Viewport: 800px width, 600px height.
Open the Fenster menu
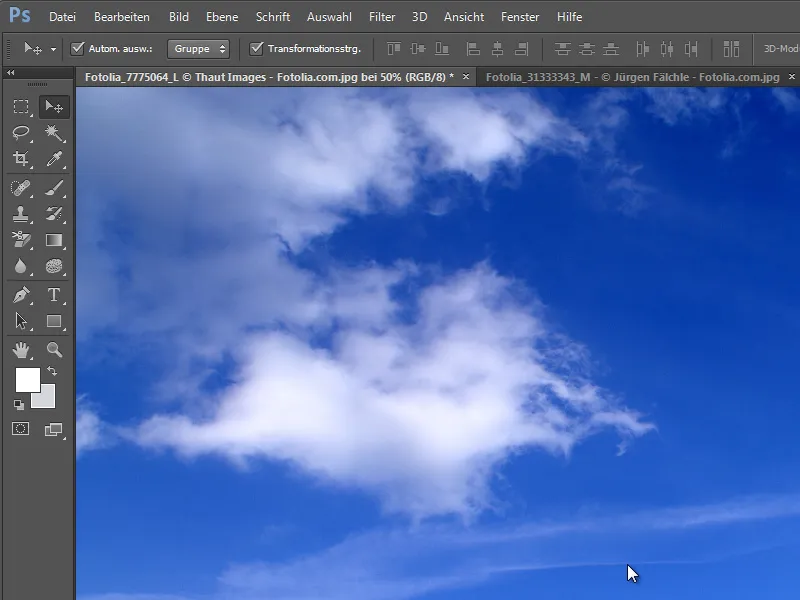(520, 17)
